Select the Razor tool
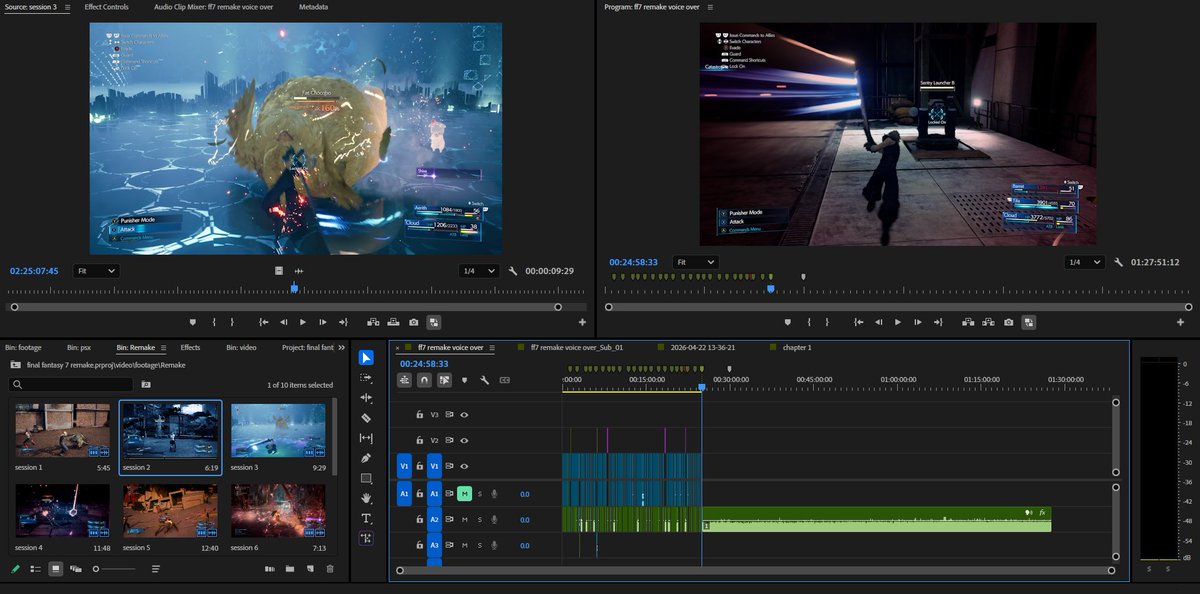Viewport: 1200px width, 594px height. (x=366, y=418)
